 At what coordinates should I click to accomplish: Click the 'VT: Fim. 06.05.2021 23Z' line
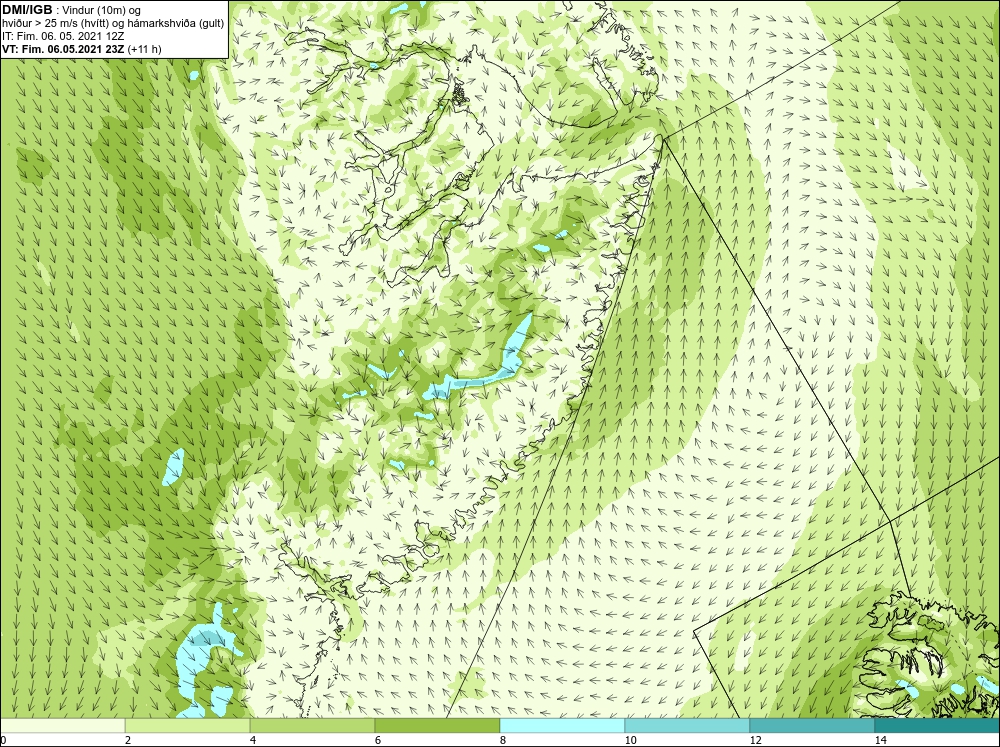(63, 49)
